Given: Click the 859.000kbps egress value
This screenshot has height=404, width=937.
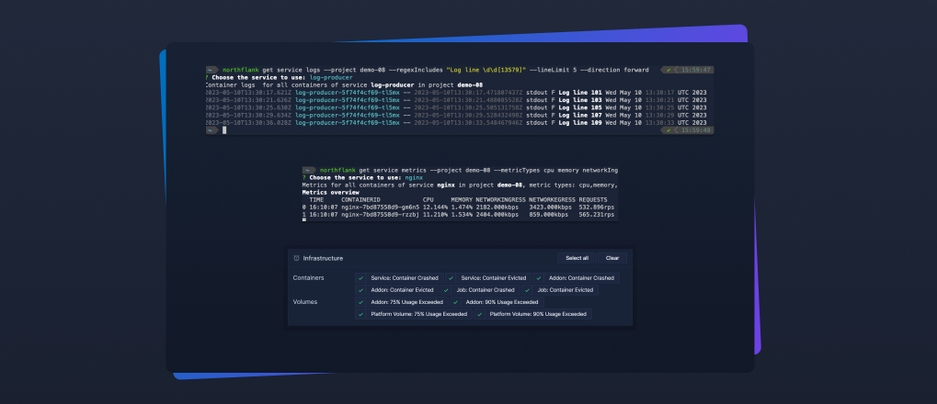Looking at the screenshot, I should [550, 215].
